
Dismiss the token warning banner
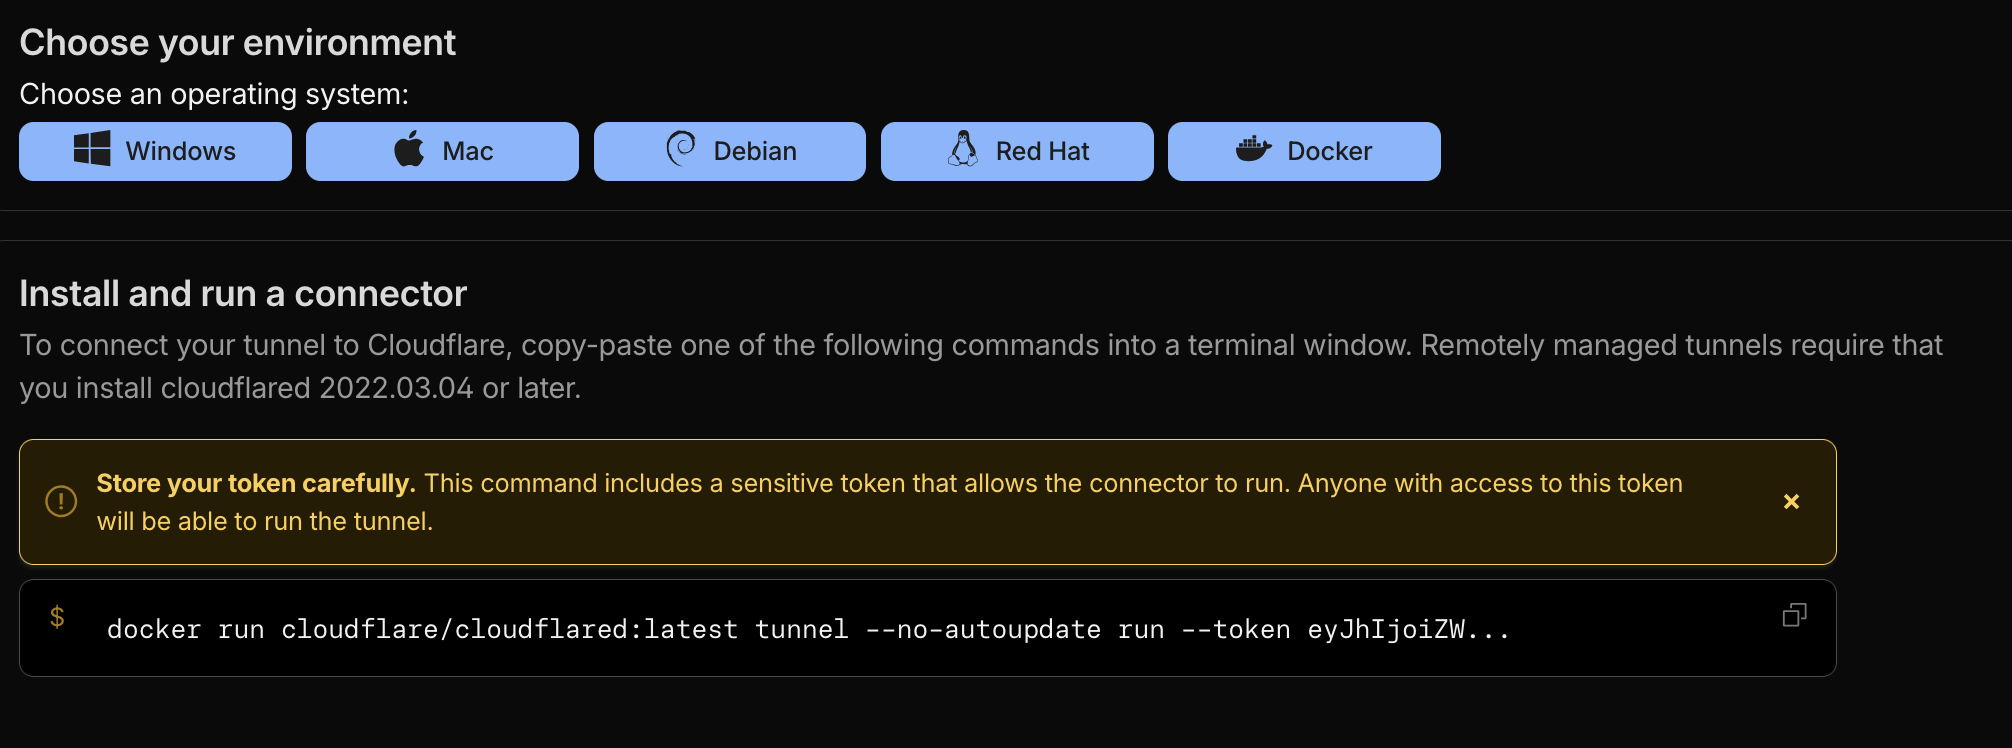coord(1791,501)
